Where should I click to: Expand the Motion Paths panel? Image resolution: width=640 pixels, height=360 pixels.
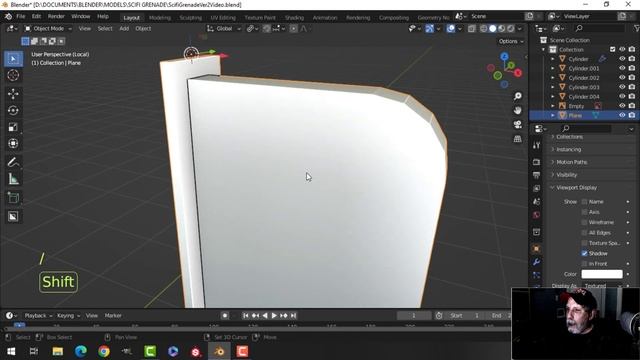pos(571,162)
